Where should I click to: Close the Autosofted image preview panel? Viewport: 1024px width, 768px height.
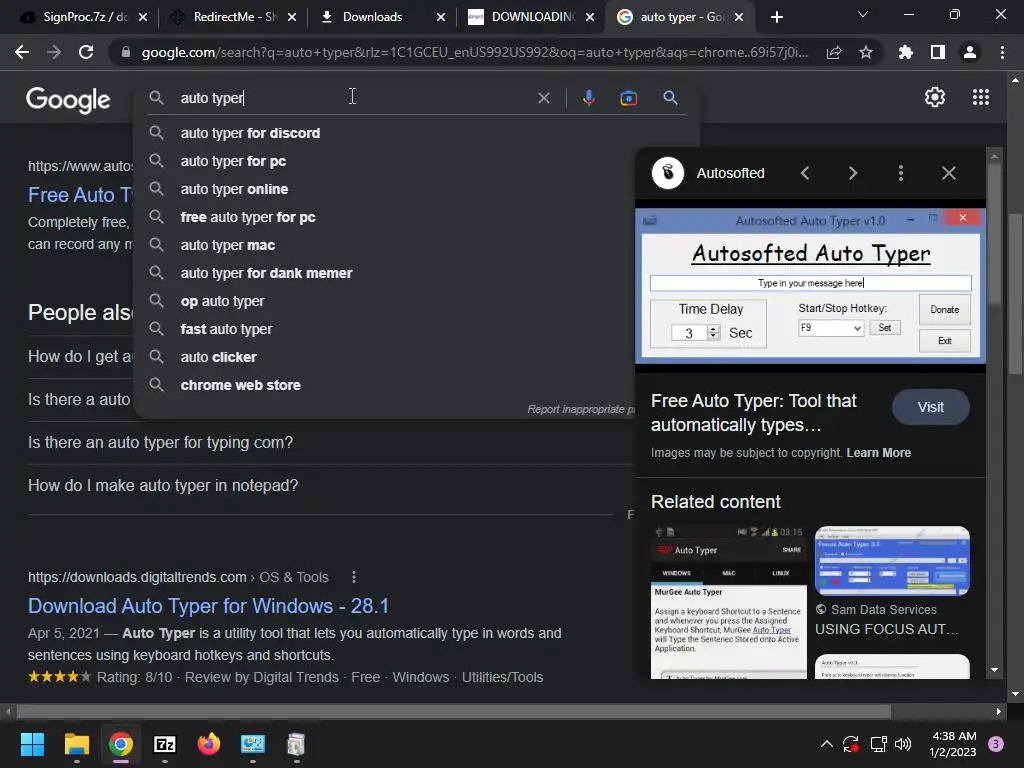[x=948, y=173]
